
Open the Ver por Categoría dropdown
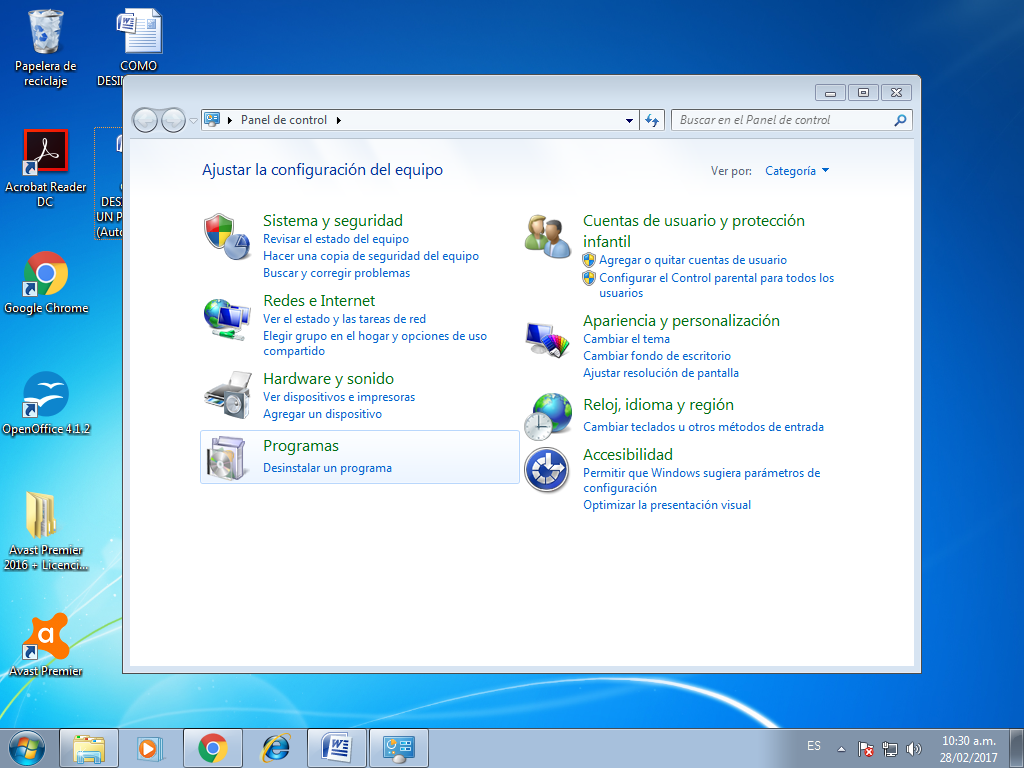[796, 171]
